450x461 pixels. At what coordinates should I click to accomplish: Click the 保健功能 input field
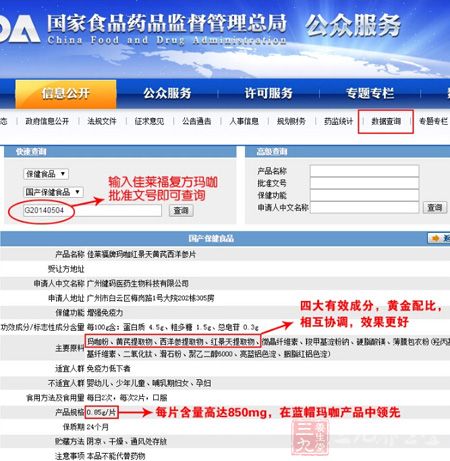pos(364,195)
